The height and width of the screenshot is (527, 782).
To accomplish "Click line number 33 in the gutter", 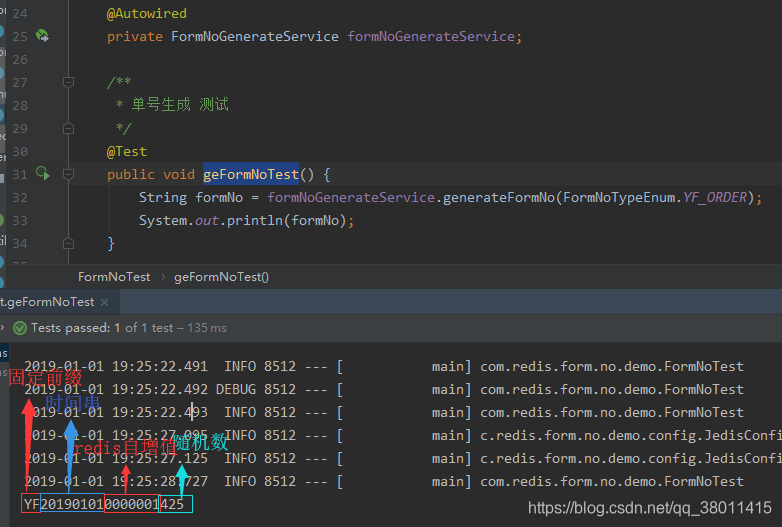I will (x=20, y=220).
